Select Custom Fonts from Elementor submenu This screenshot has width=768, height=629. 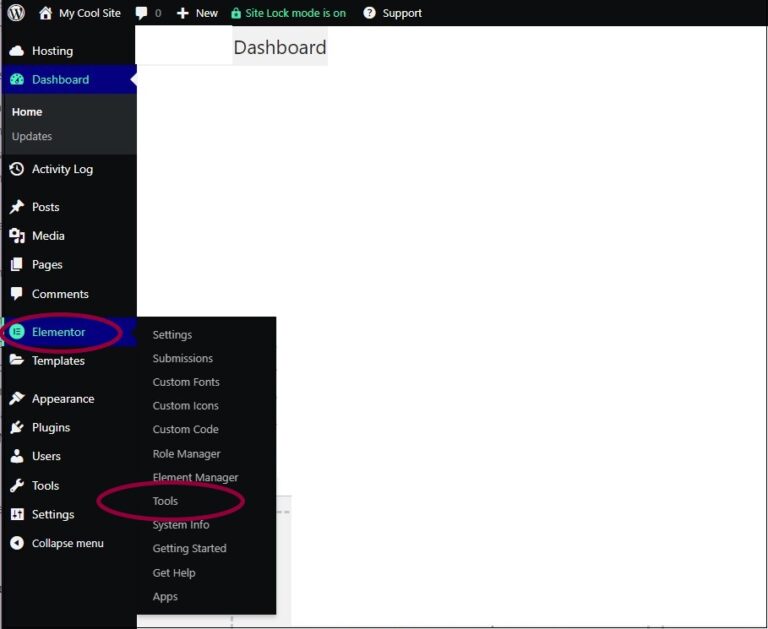coord(186,382)
